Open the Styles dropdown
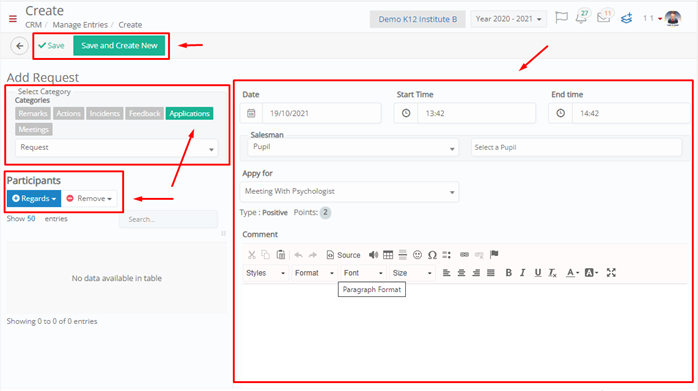Screen dimensions: 698x391 click(265, 273)
